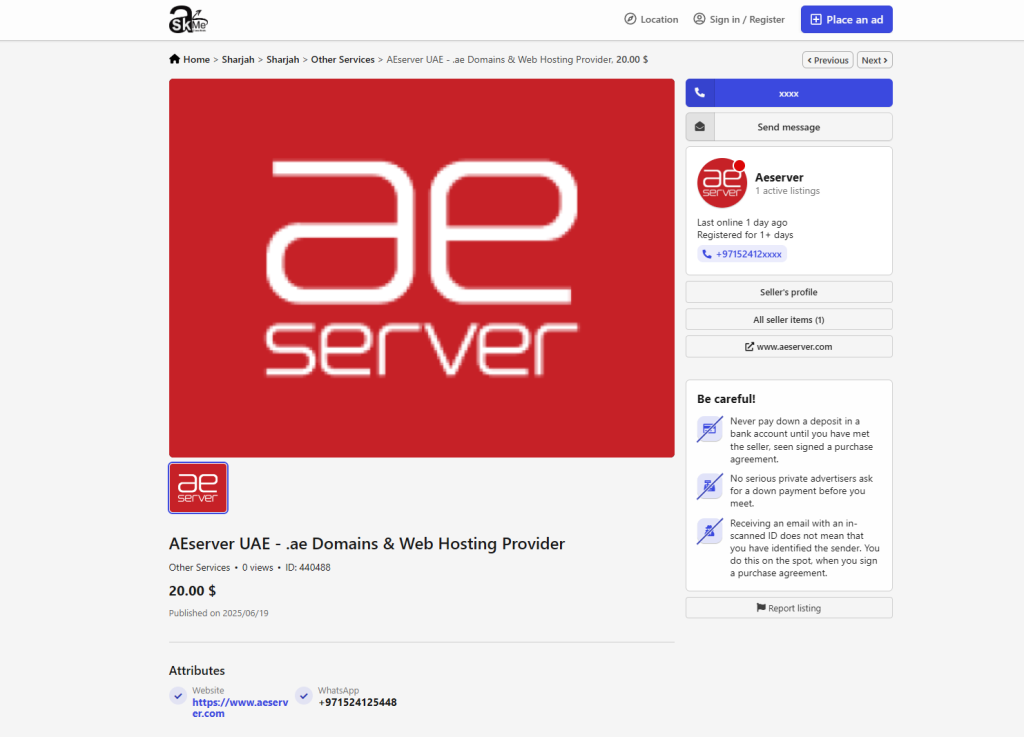The image size is (1024, 737).
Task: Click the Registered for 1+ days text
Action: [745, 235]
